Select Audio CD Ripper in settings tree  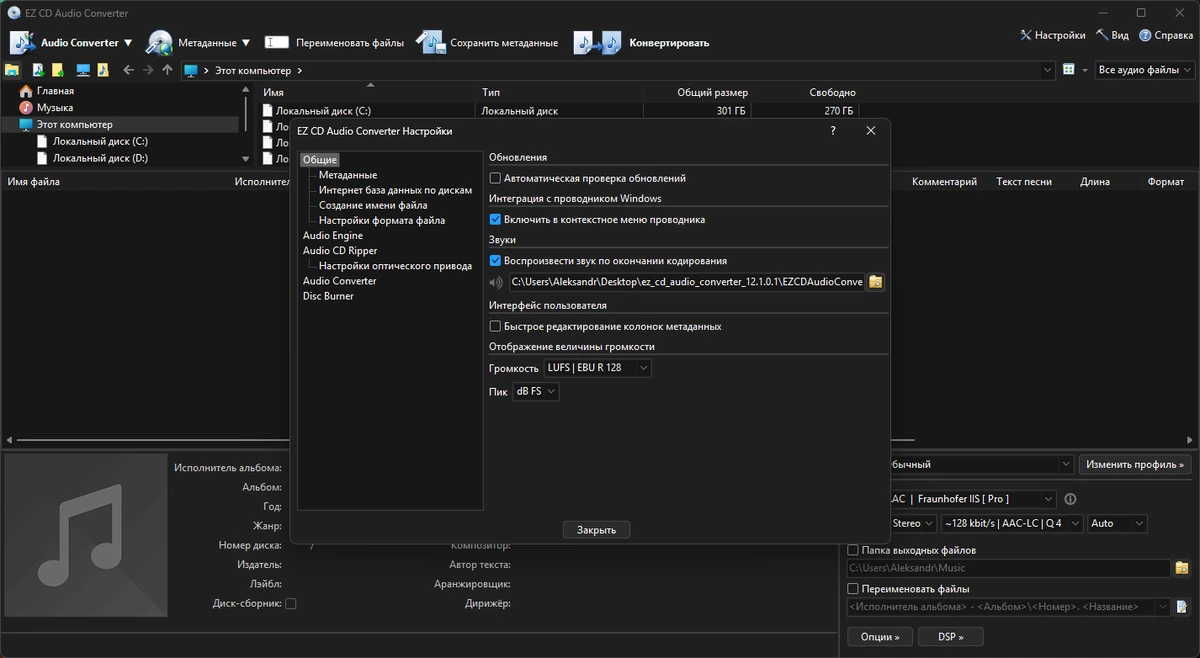point(340,251)
